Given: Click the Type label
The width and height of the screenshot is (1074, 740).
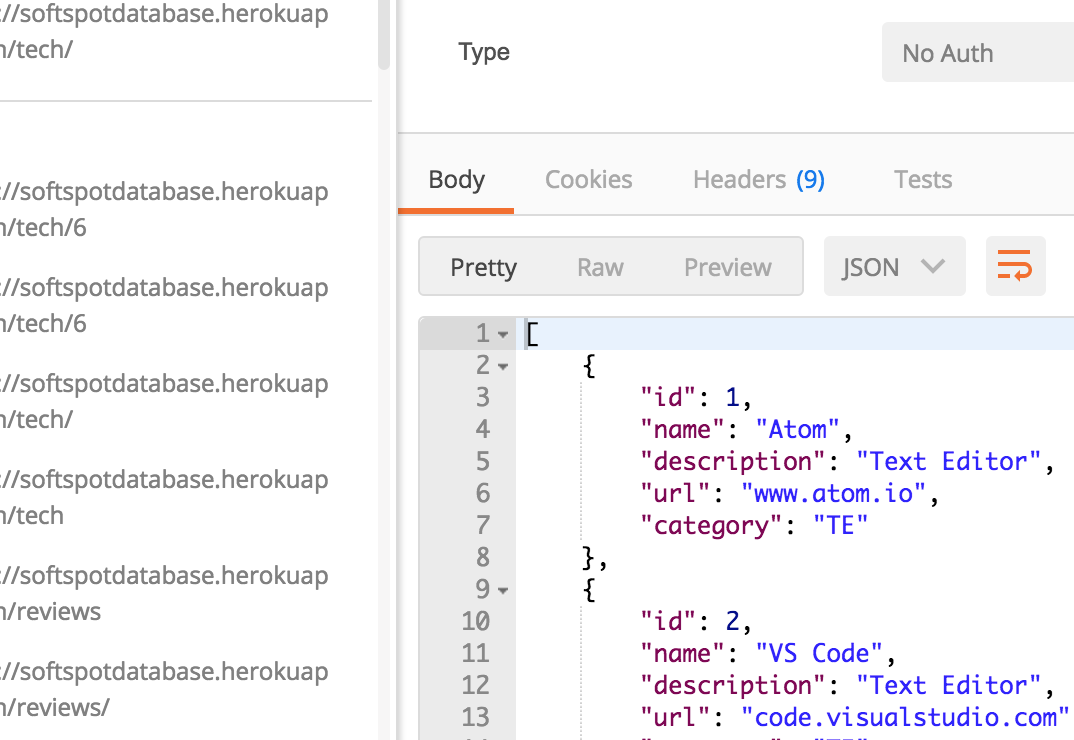Looking at the screenshot, I should [x=484, y=52].
